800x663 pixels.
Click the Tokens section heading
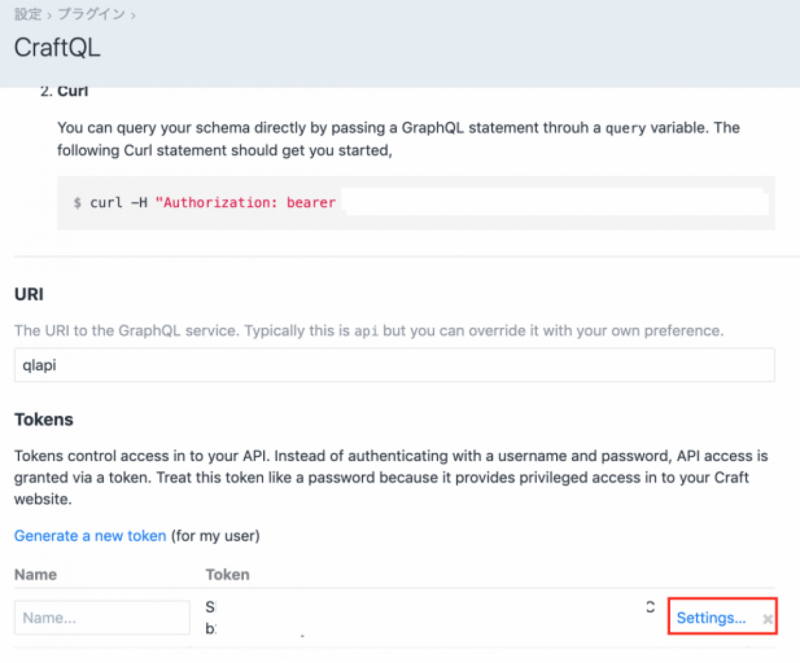coord(44,420)
